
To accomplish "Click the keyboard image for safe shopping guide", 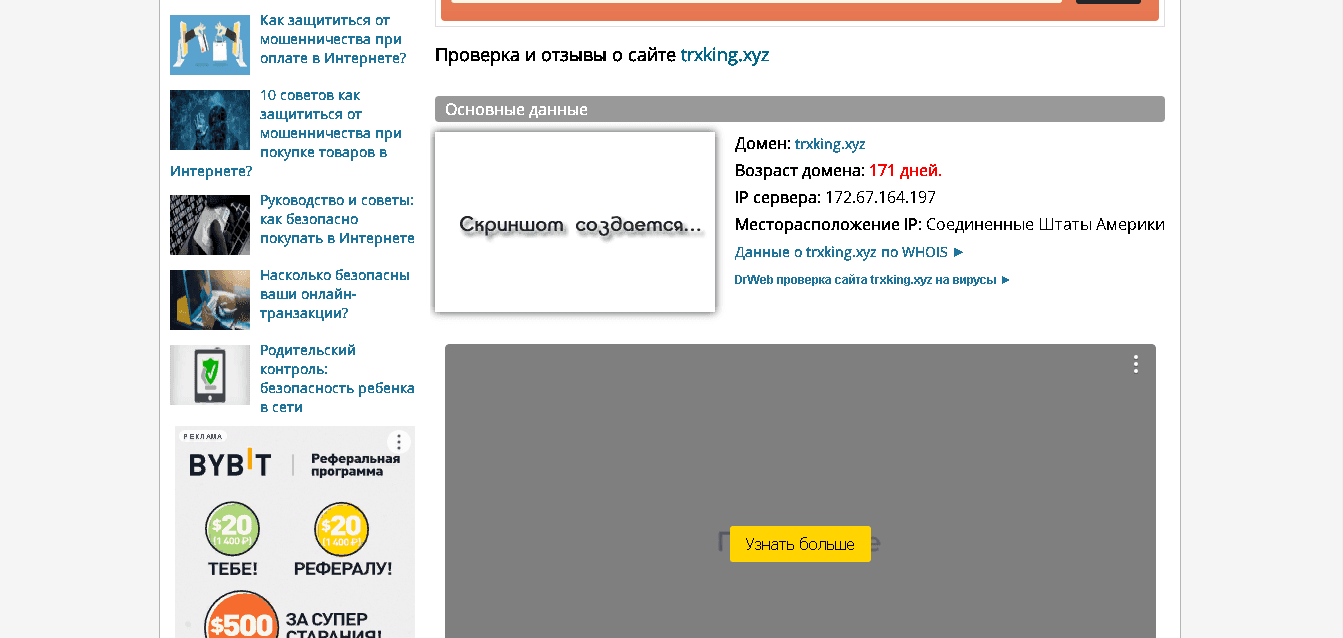I will [x=209, y=225].
